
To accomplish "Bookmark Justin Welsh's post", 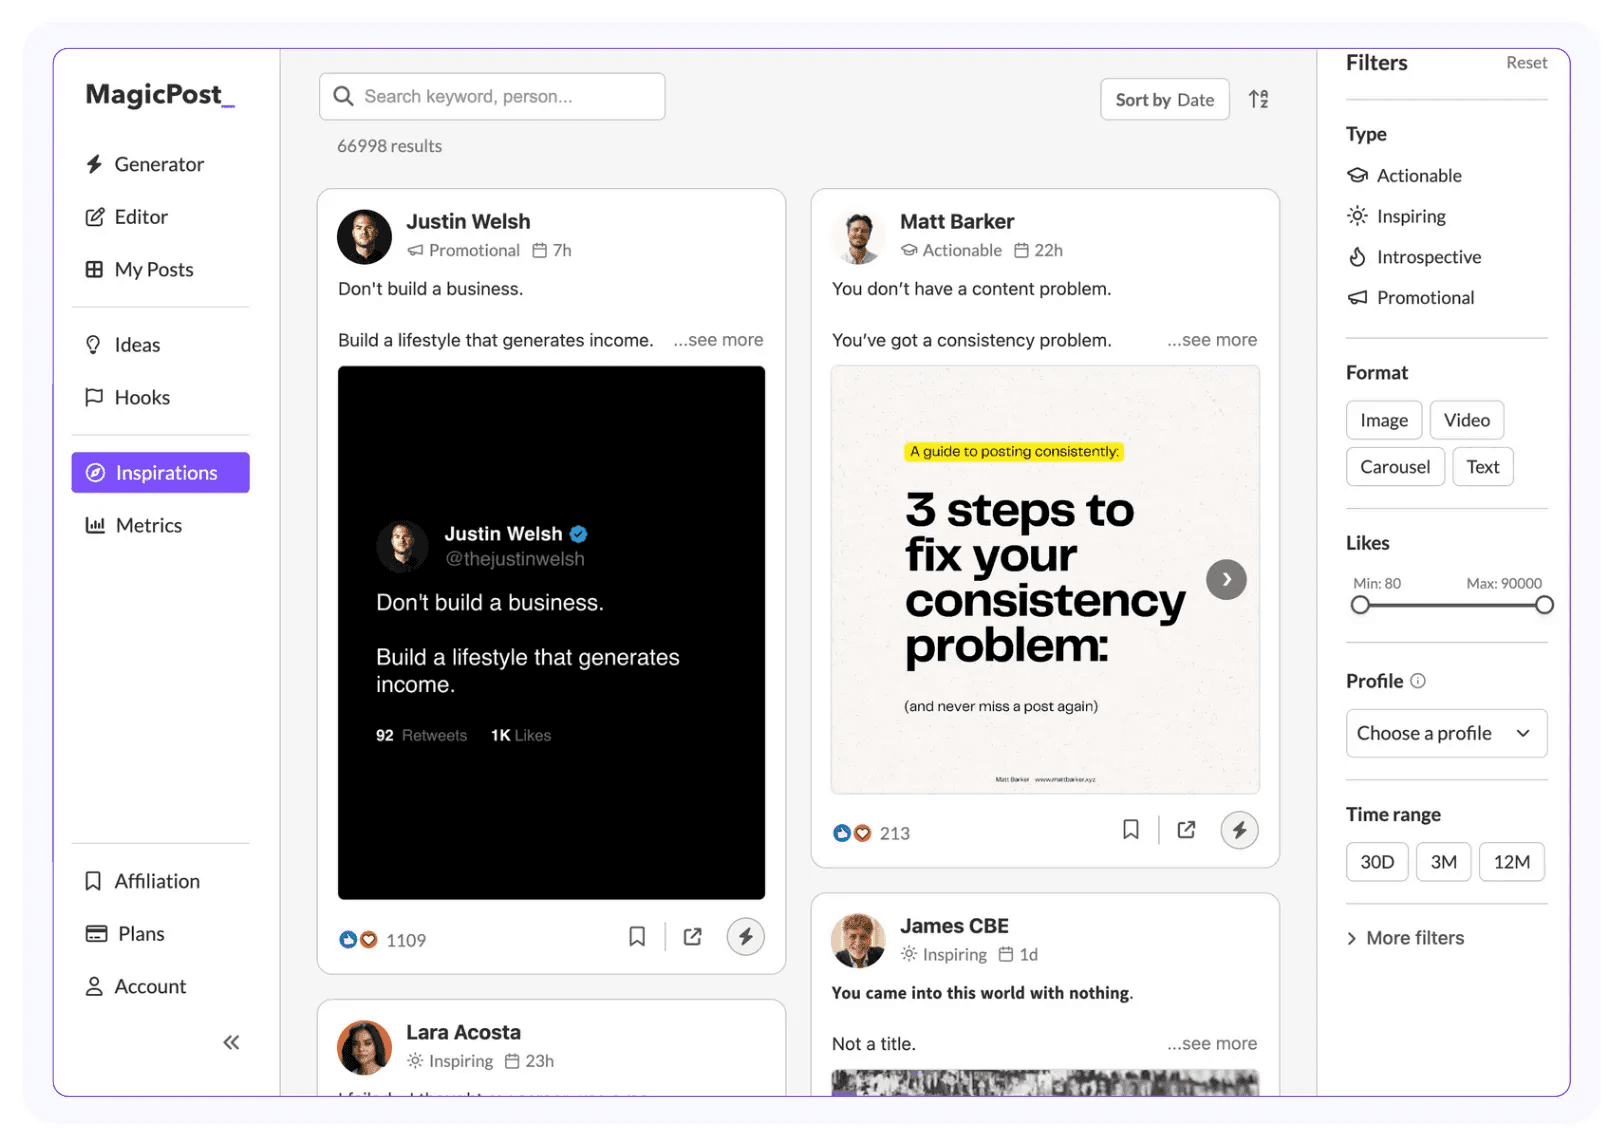I will pos(637,936).
